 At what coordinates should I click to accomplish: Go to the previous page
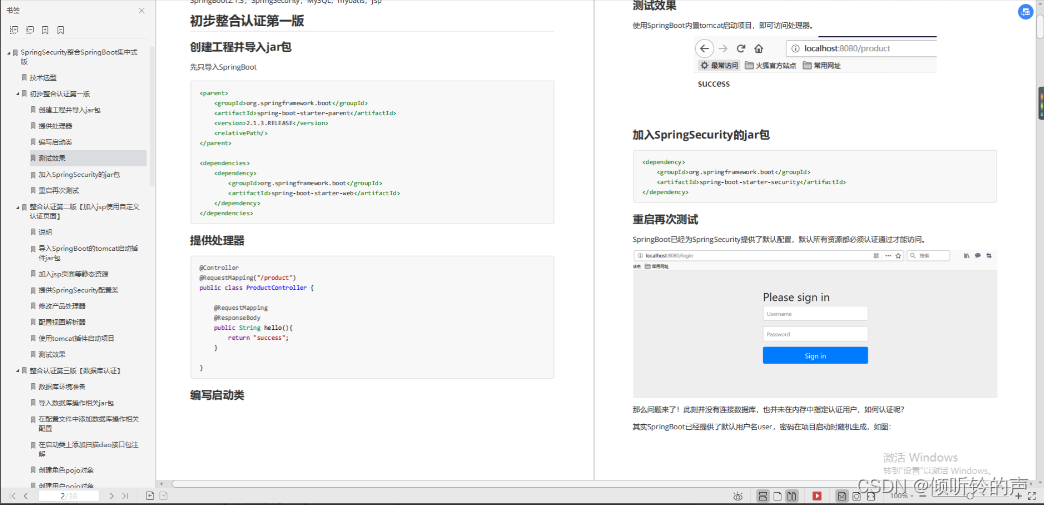(x=26, y=496)
